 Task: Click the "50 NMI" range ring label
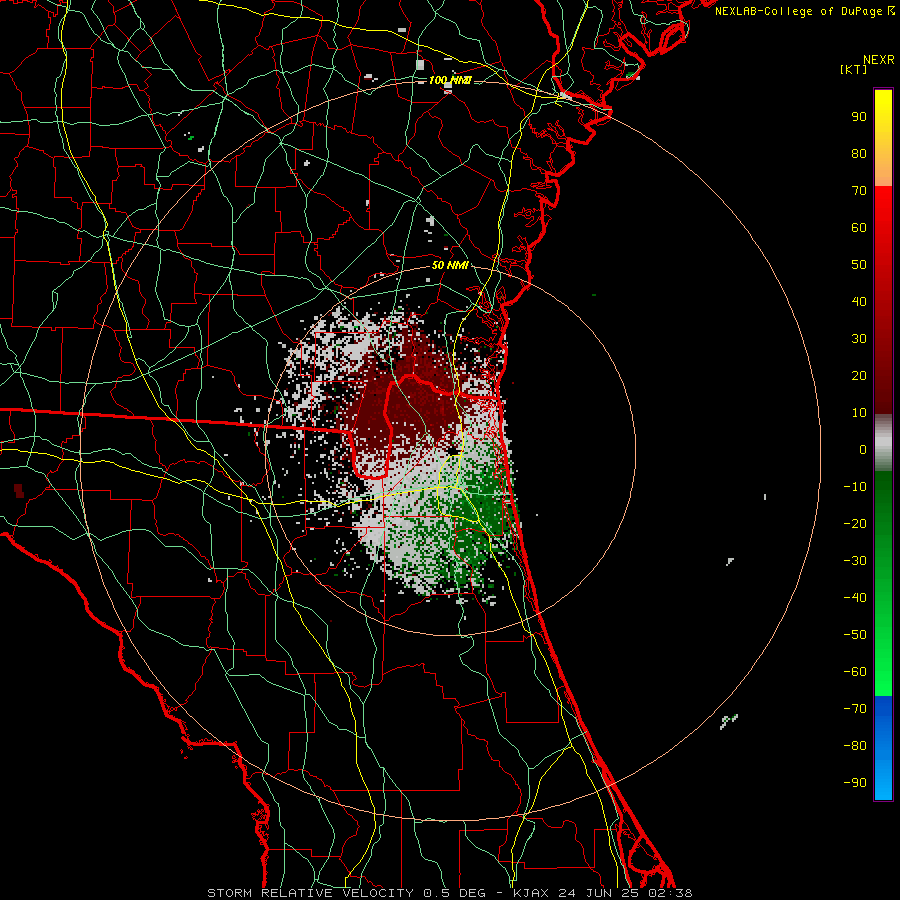pyautogui.click(x=450, y=265)
